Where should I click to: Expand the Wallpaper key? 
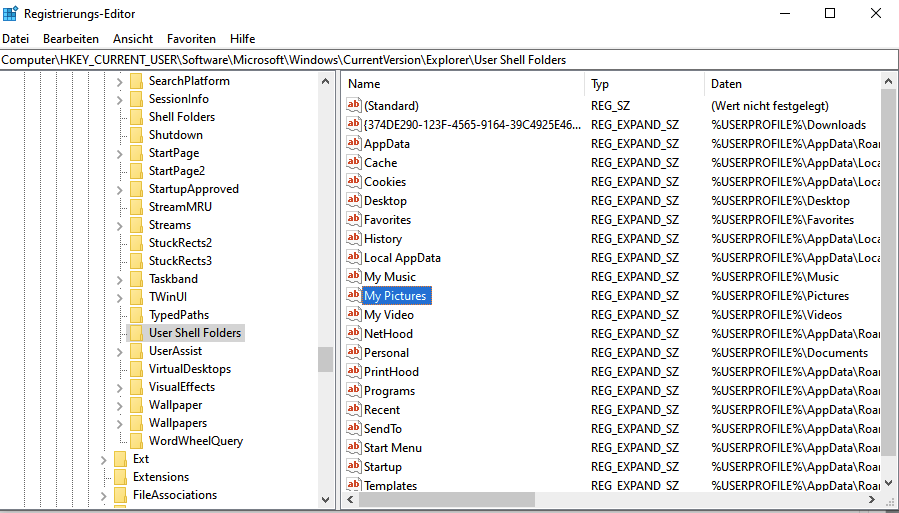119,405
